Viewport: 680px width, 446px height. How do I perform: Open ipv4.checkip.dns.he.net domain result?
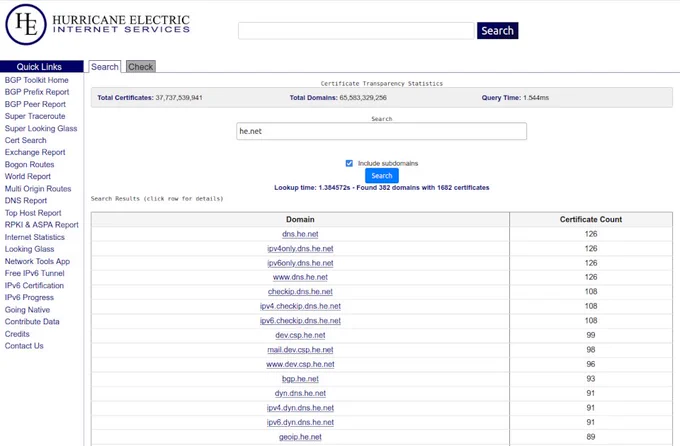coord(300,306)
